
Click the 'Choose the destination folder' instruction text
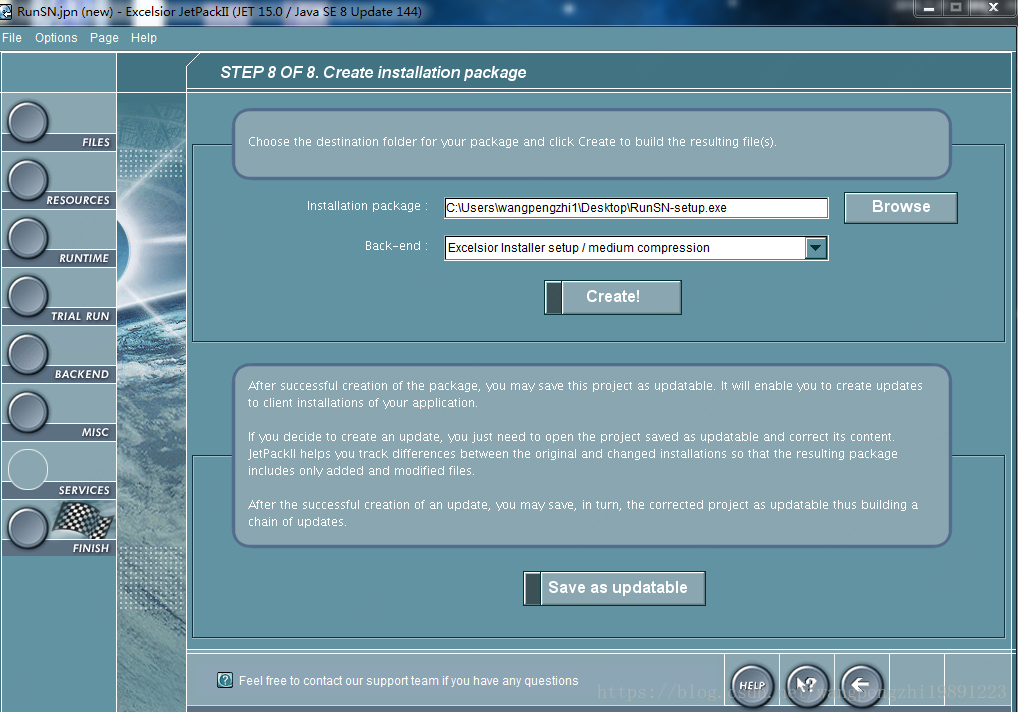512,141
